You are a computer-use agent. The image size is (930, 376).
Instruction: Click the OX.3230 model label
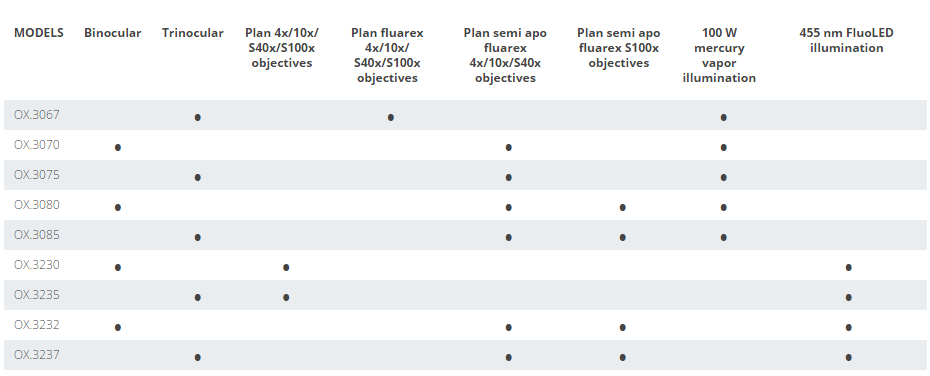click(x=37, y=265)
